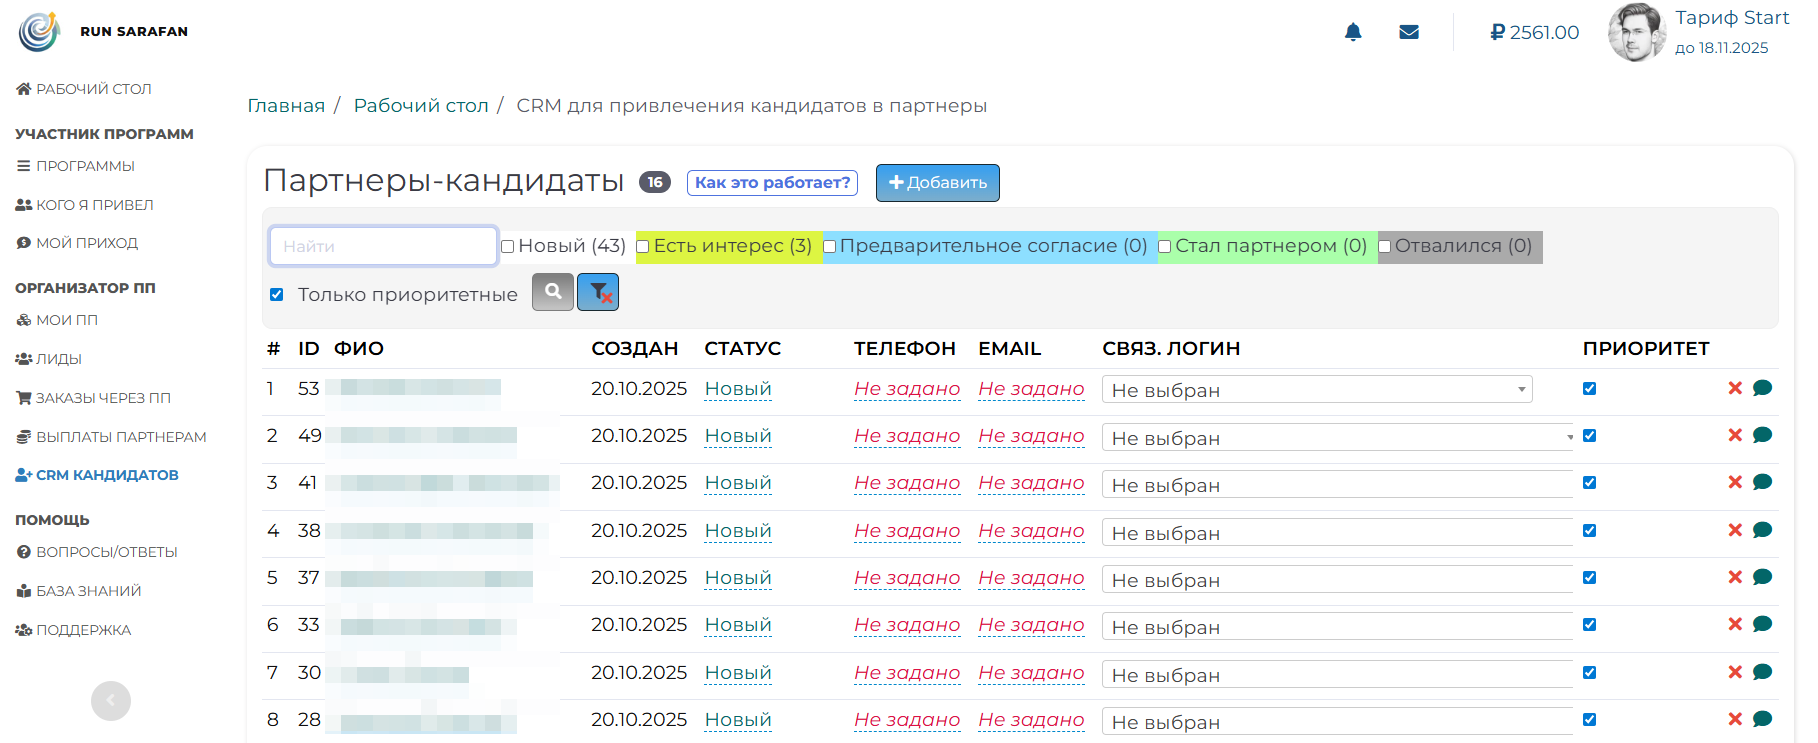Image resolution: width=1818 pixels, height=743 pixels.
Task: Open linked login dropdown for ID 30
Action: [x=1337, y=675]
